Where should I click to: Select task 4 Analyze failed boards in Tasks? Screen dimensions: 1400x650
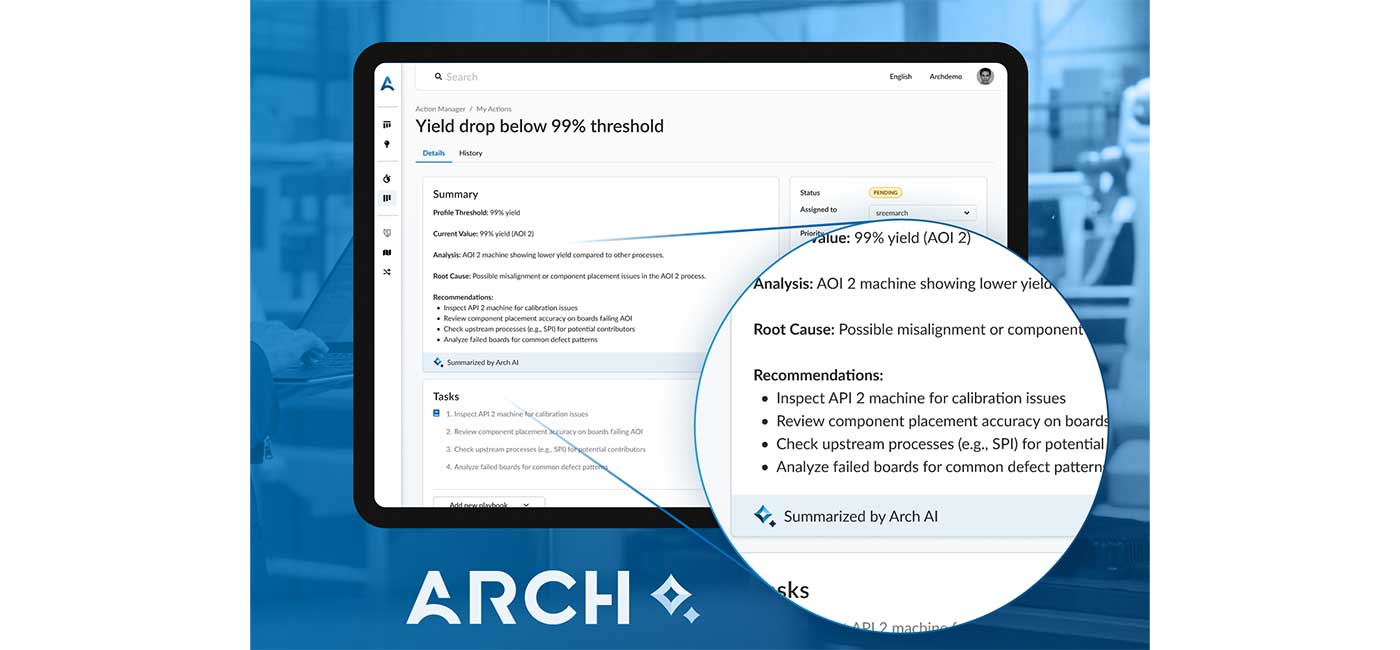pyautogui.click(x=527, y=467)
